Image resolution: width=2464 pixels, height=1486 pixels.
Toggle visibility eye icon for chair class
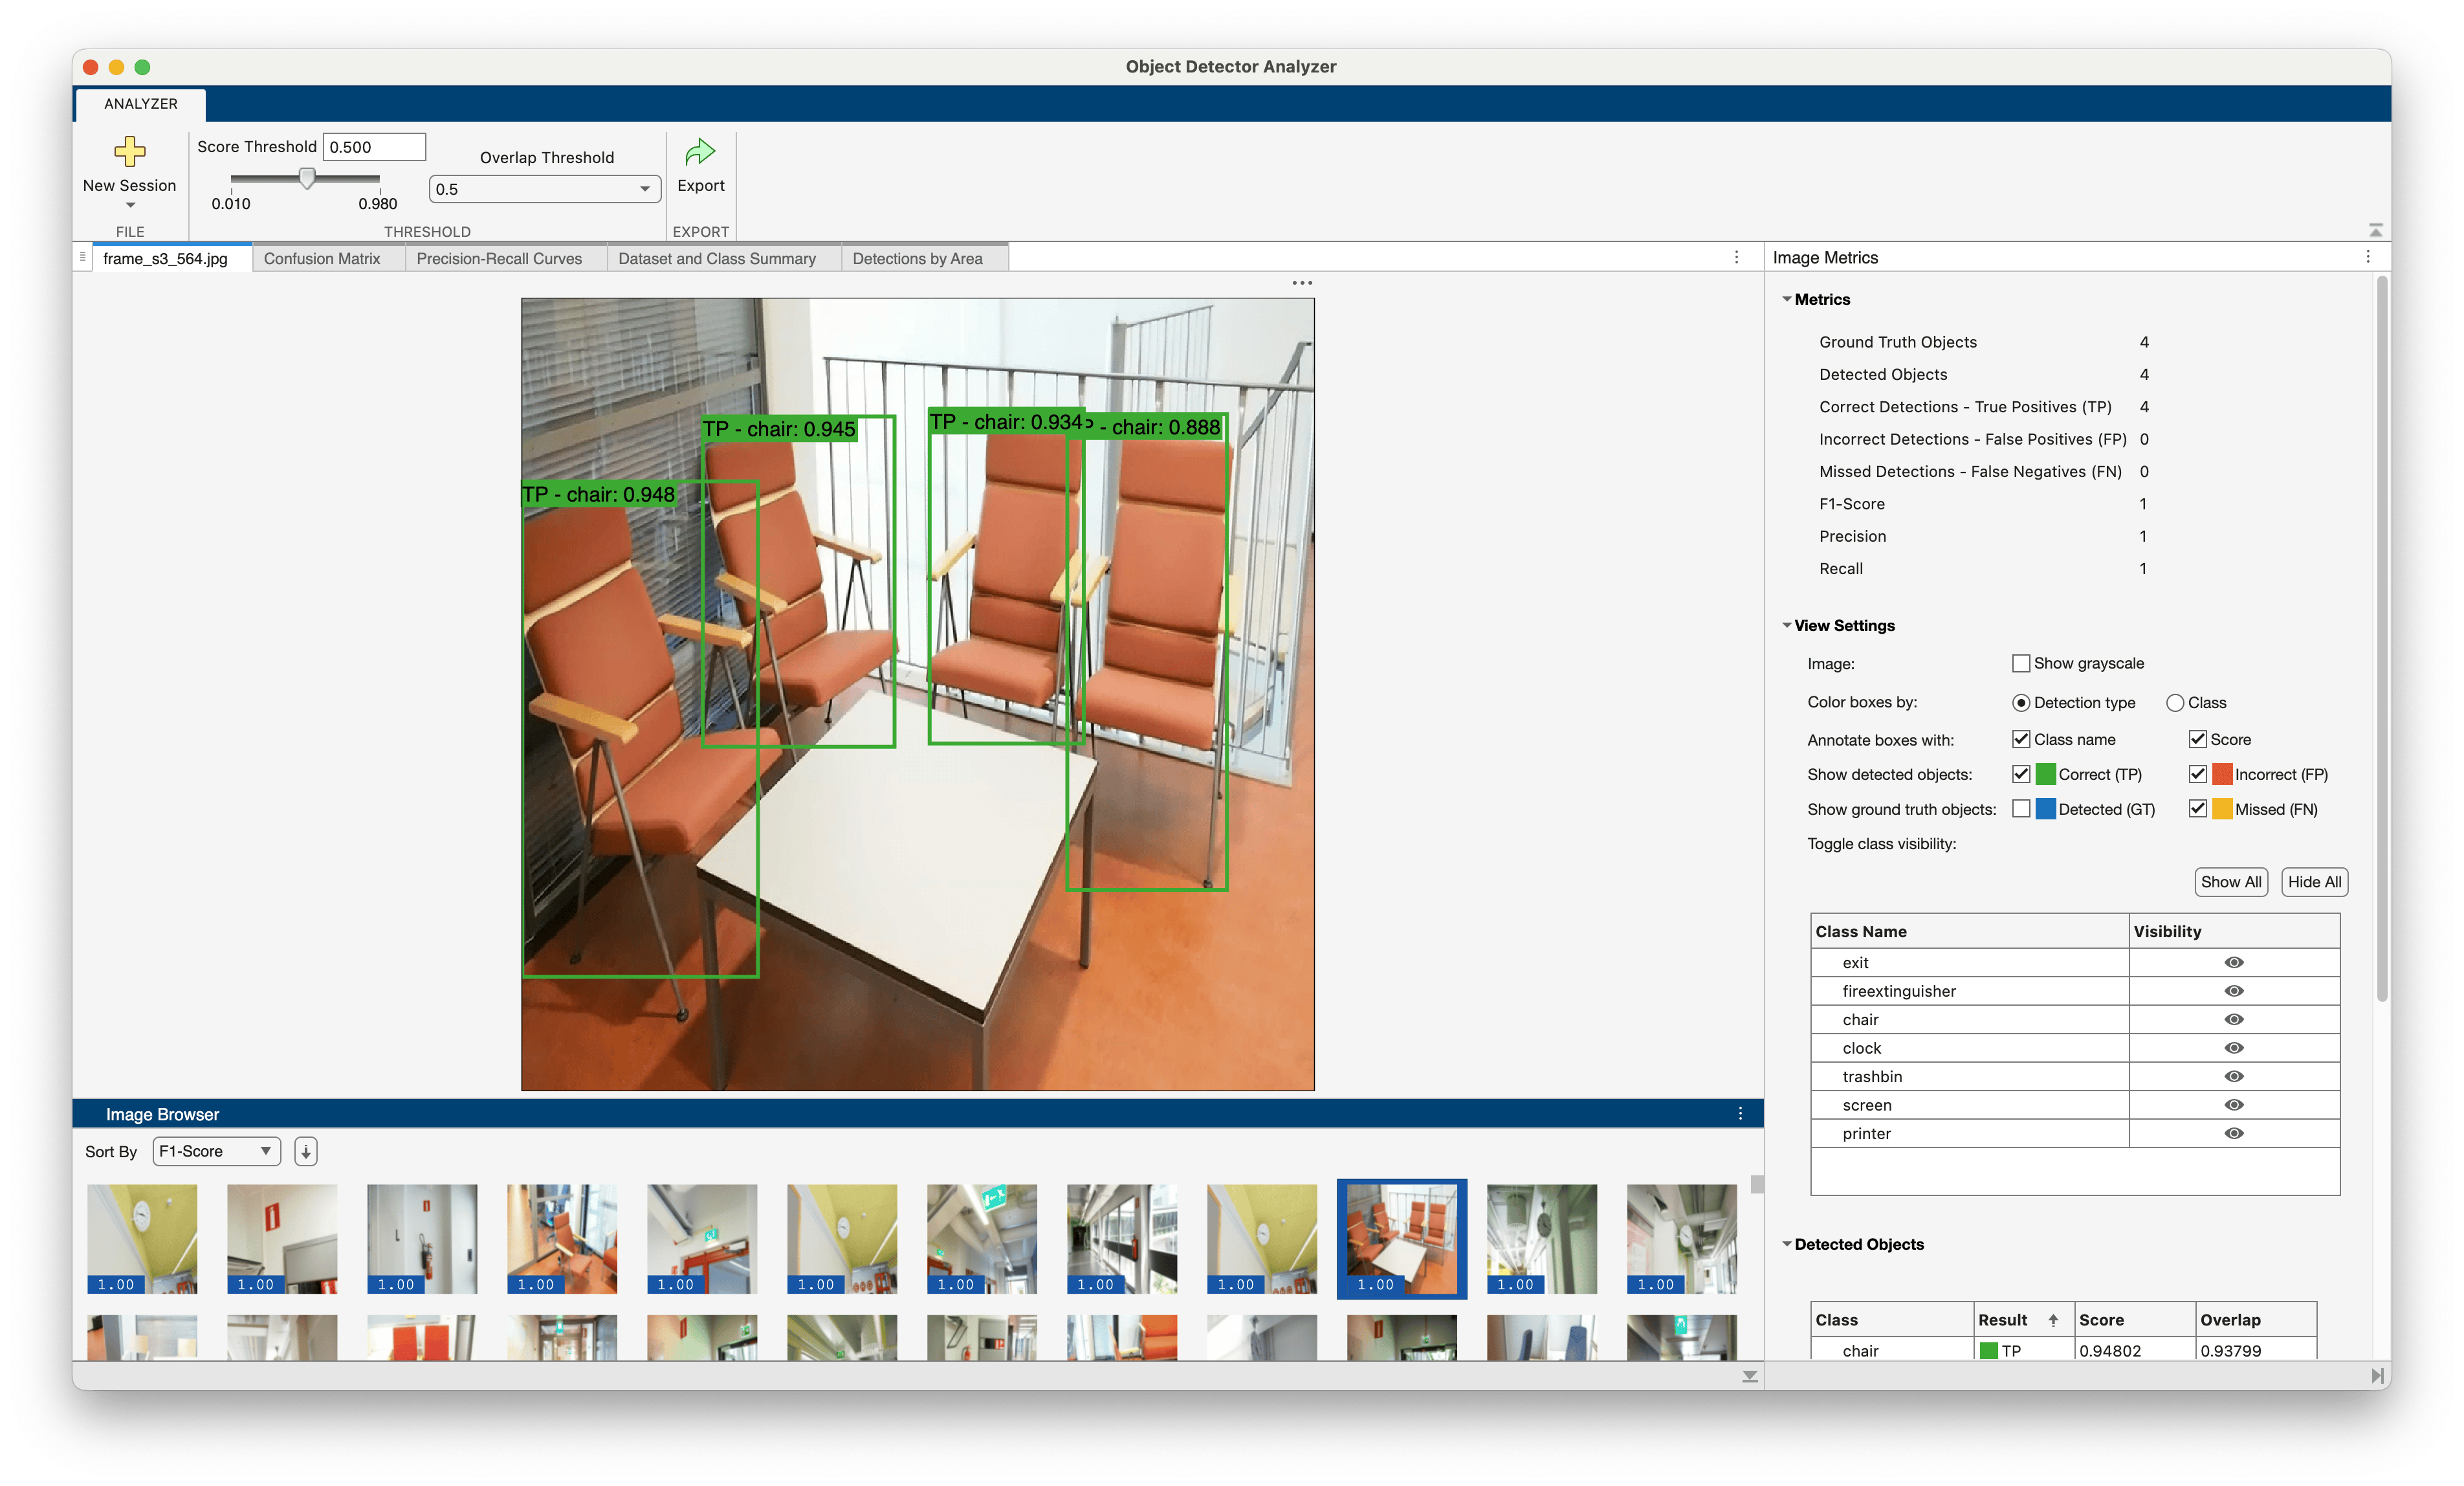click(x=2234, y=1019)
